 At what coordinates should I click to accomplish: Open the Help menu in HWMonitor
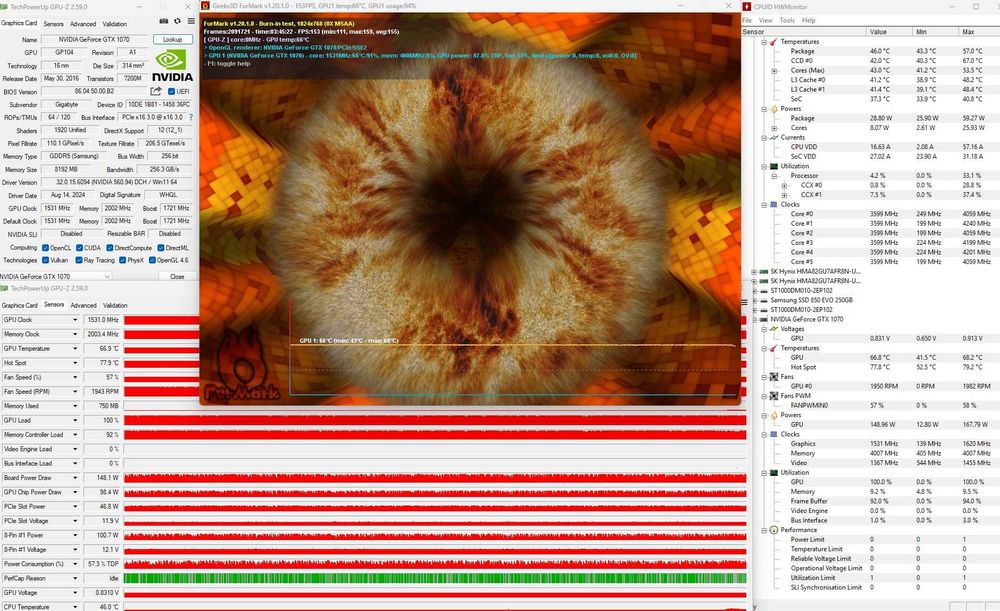[808, 20]
